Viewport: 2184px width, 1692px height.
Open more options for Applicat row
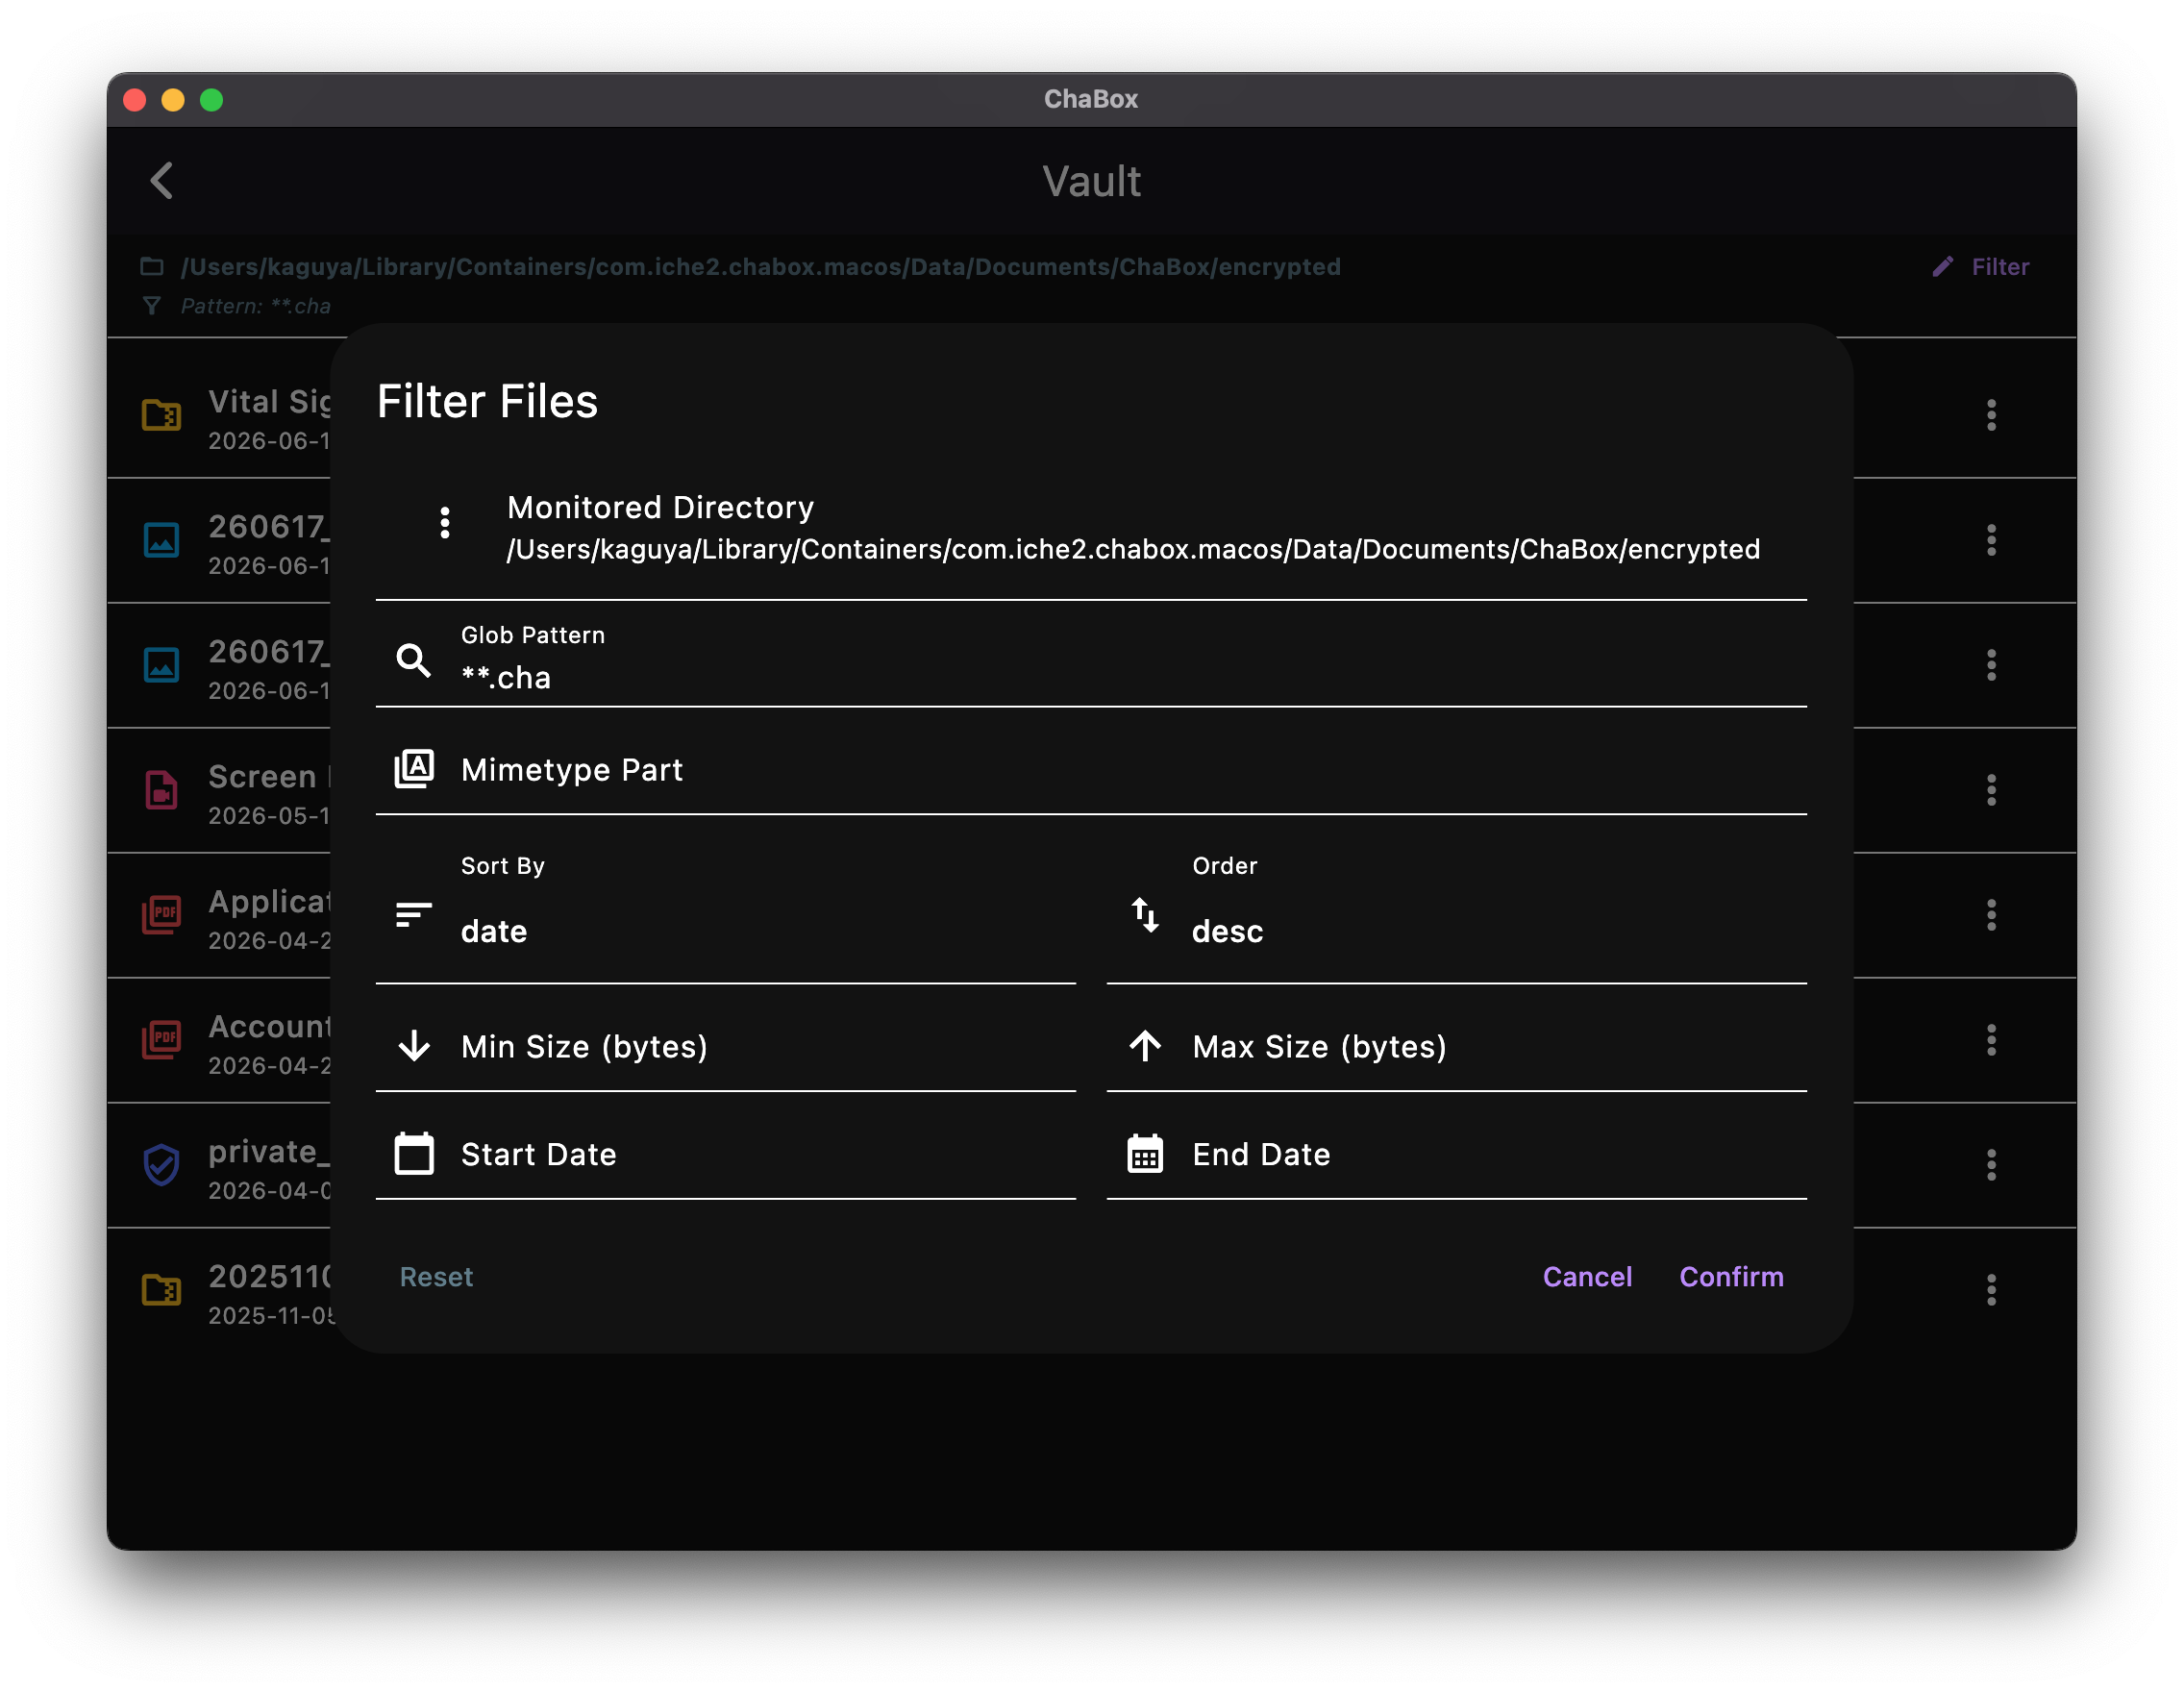(1991, 915)
